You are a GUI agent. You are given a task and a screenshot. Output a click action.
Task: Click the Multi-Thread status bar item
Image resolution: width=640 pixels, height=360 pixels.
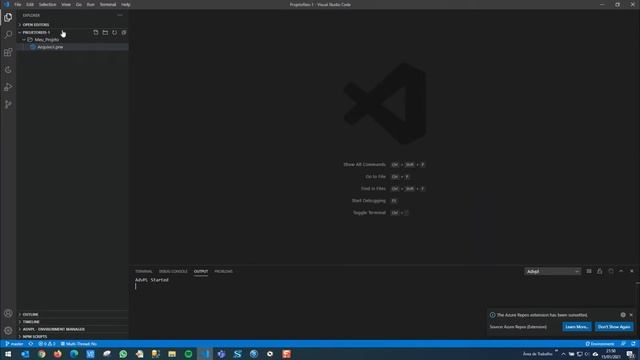(79, 344)
